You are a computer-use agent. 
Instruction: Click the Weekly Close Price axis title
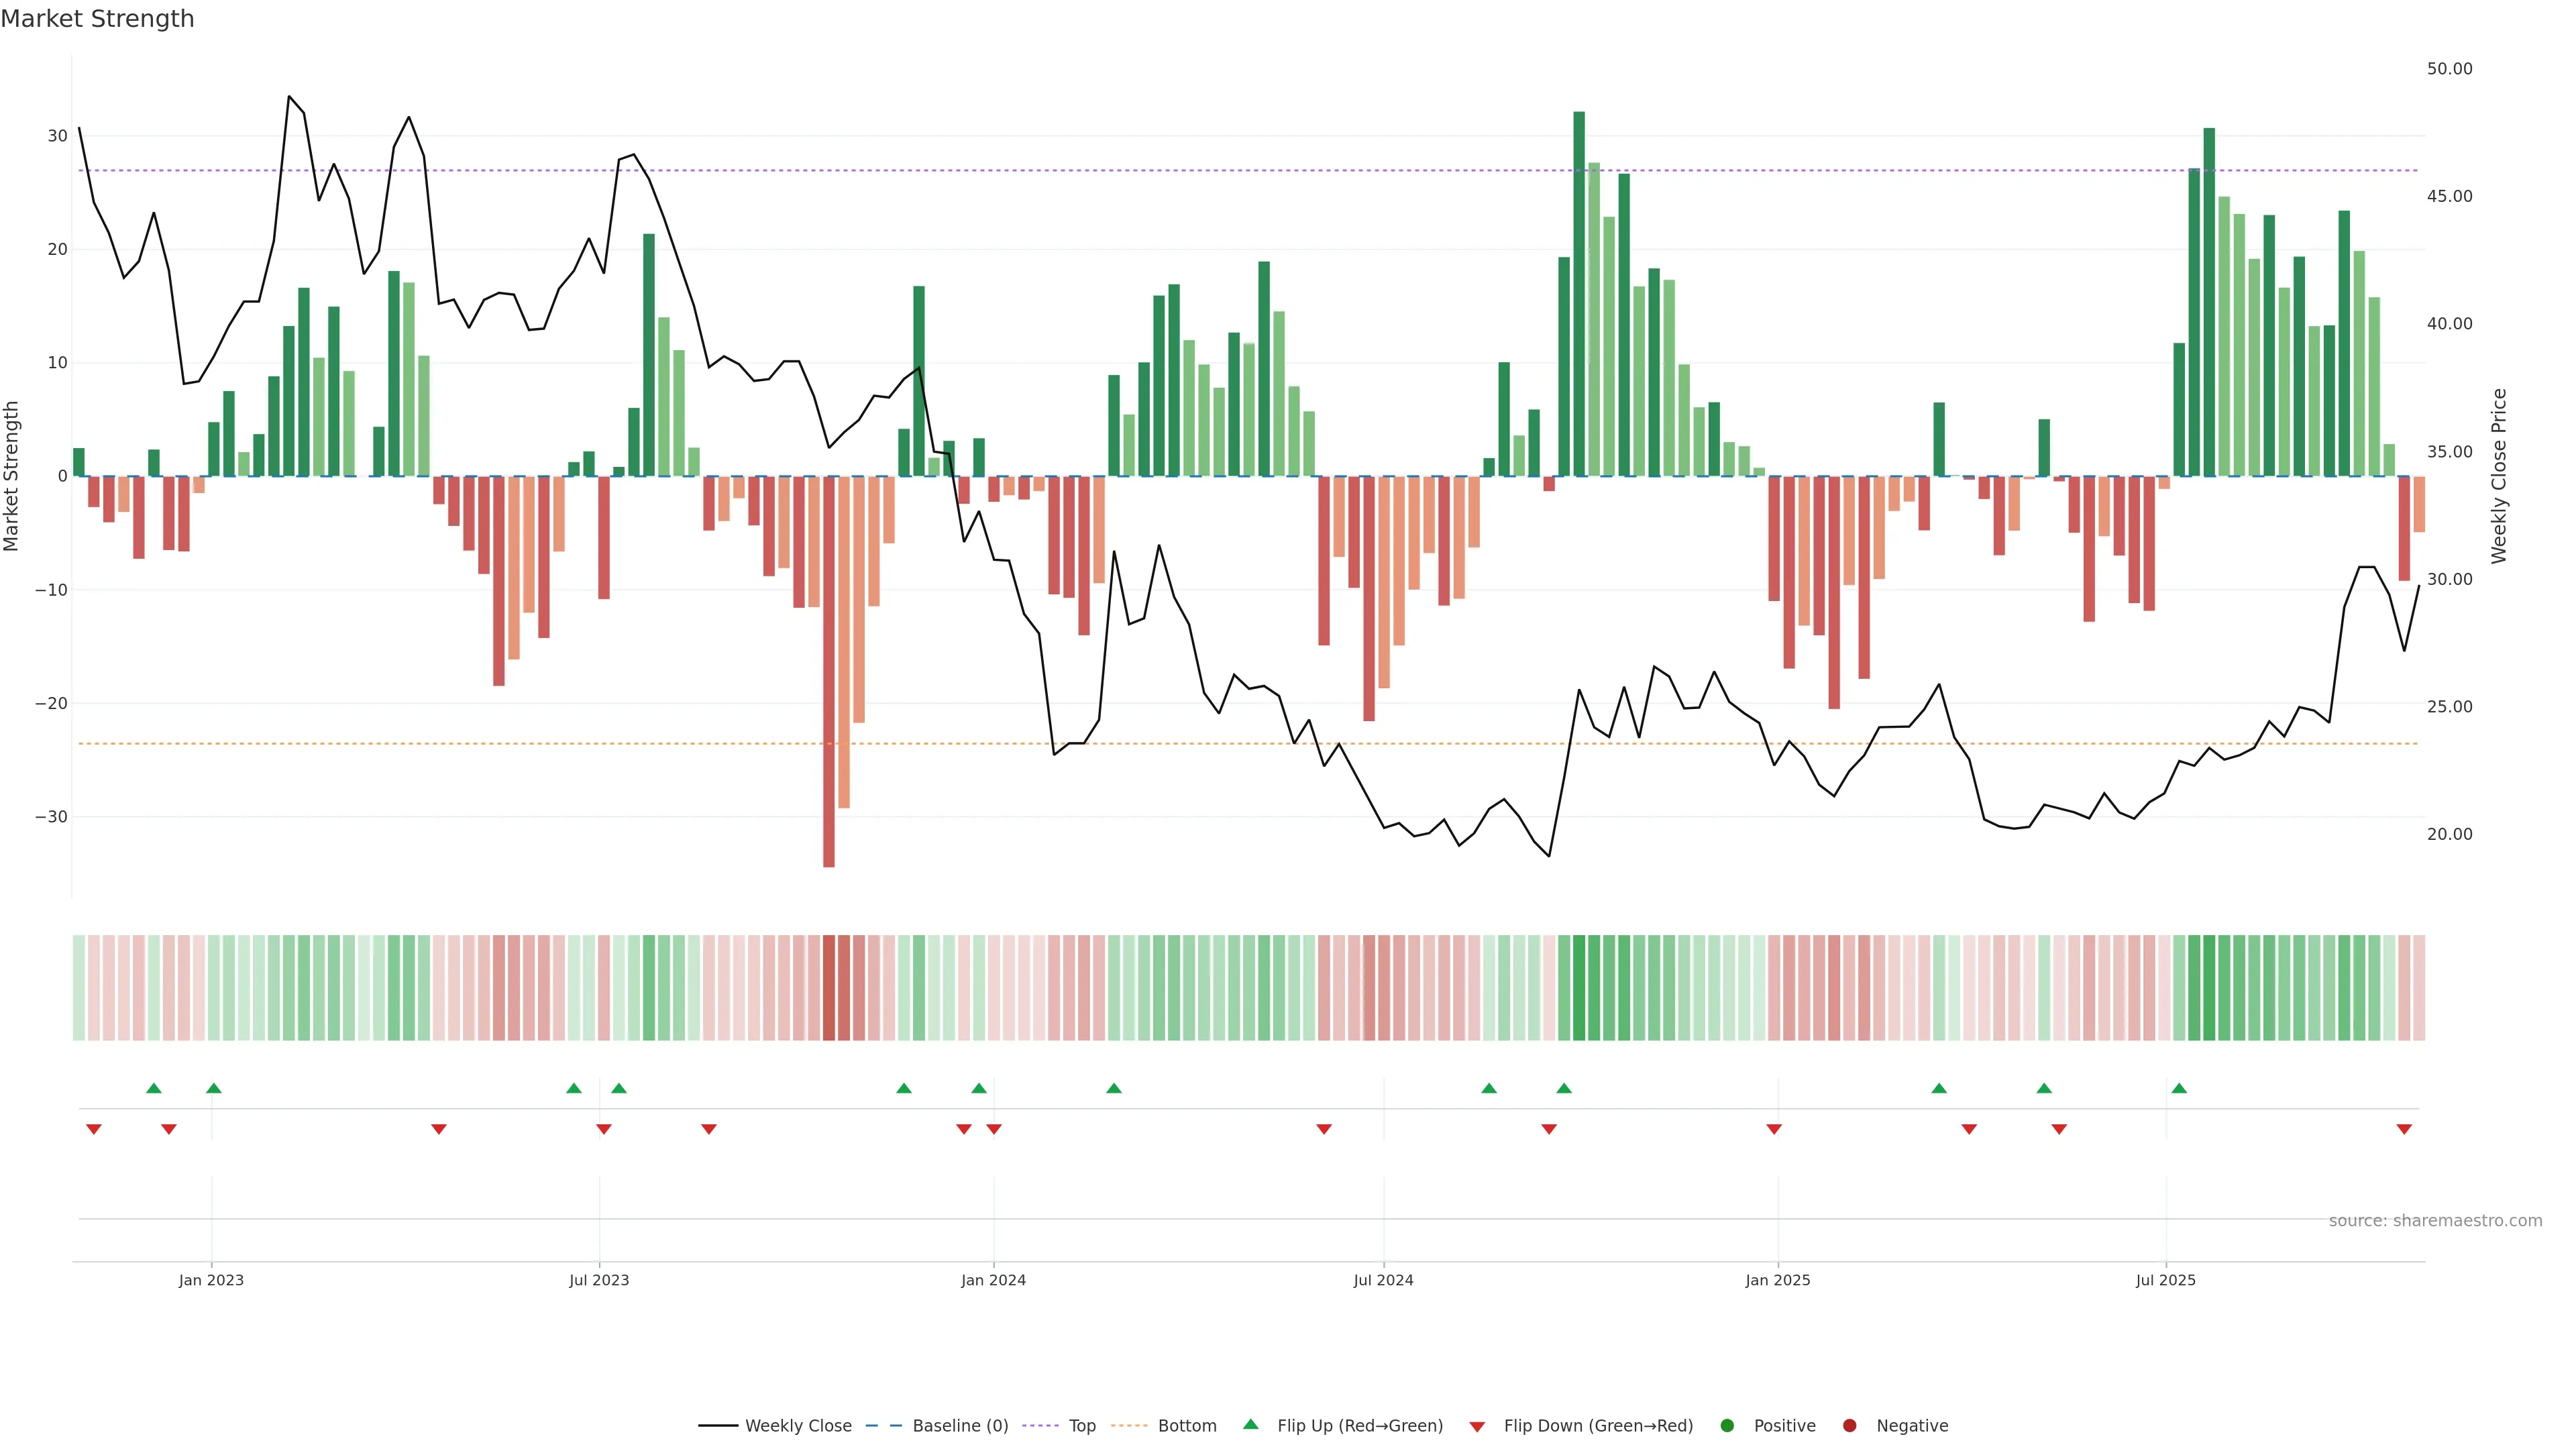tap(2499, 476)
